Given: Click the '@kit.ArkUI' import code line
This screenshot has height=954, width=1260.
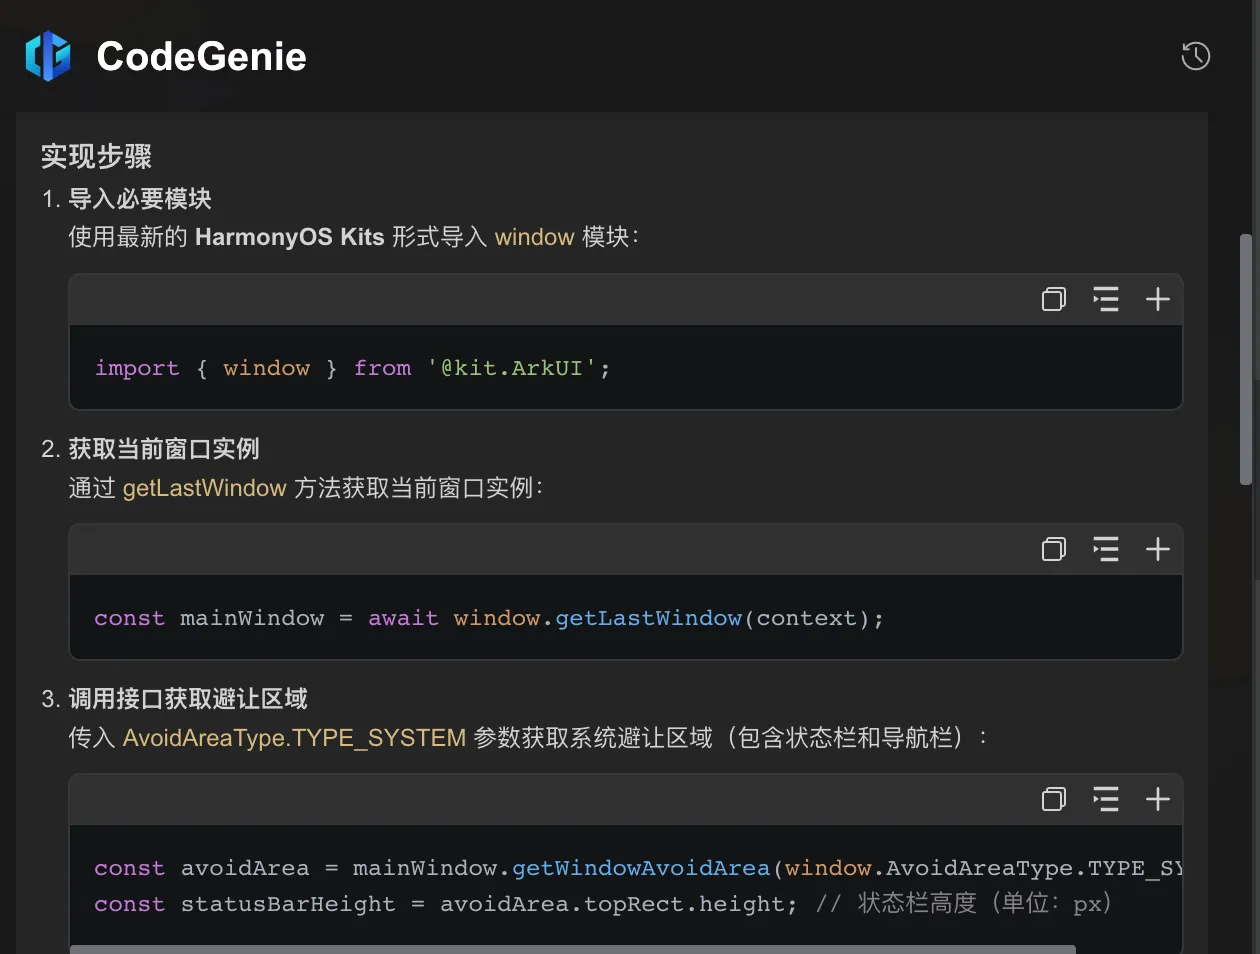Looking at the screenshot, I should [x=352, y=368].
